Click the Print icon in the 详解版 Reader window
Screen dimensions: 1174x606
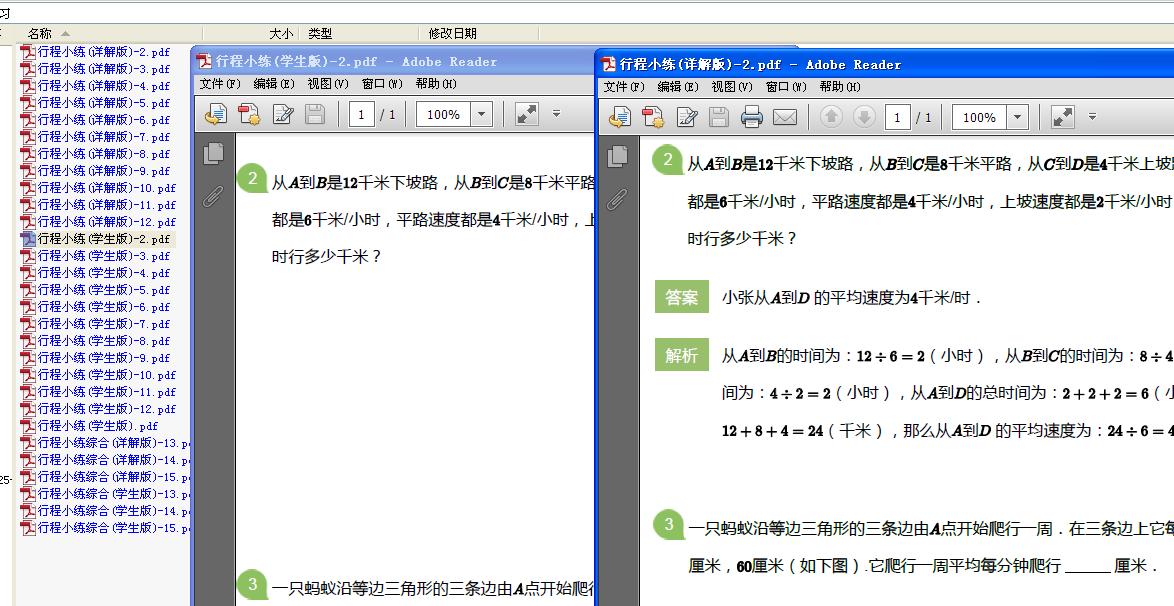click(x=752, y=118)
